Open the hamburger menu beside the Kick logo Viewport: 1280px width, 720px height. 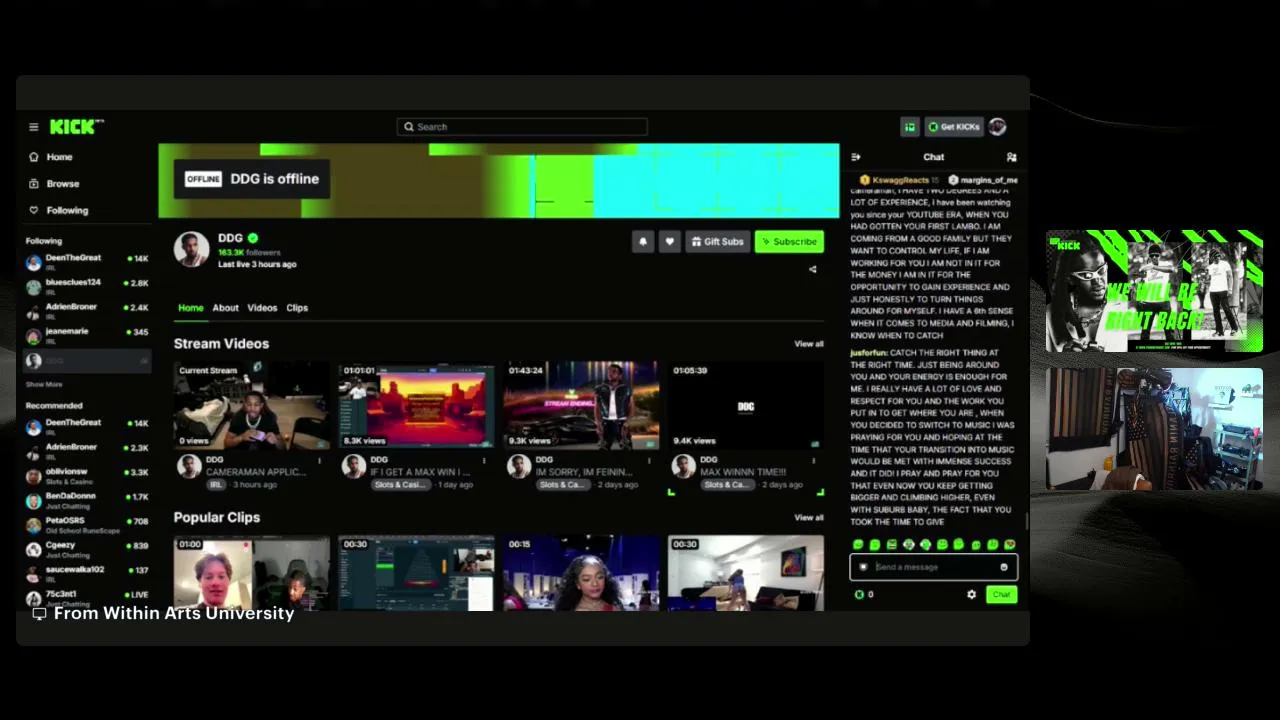pos(33,127)
